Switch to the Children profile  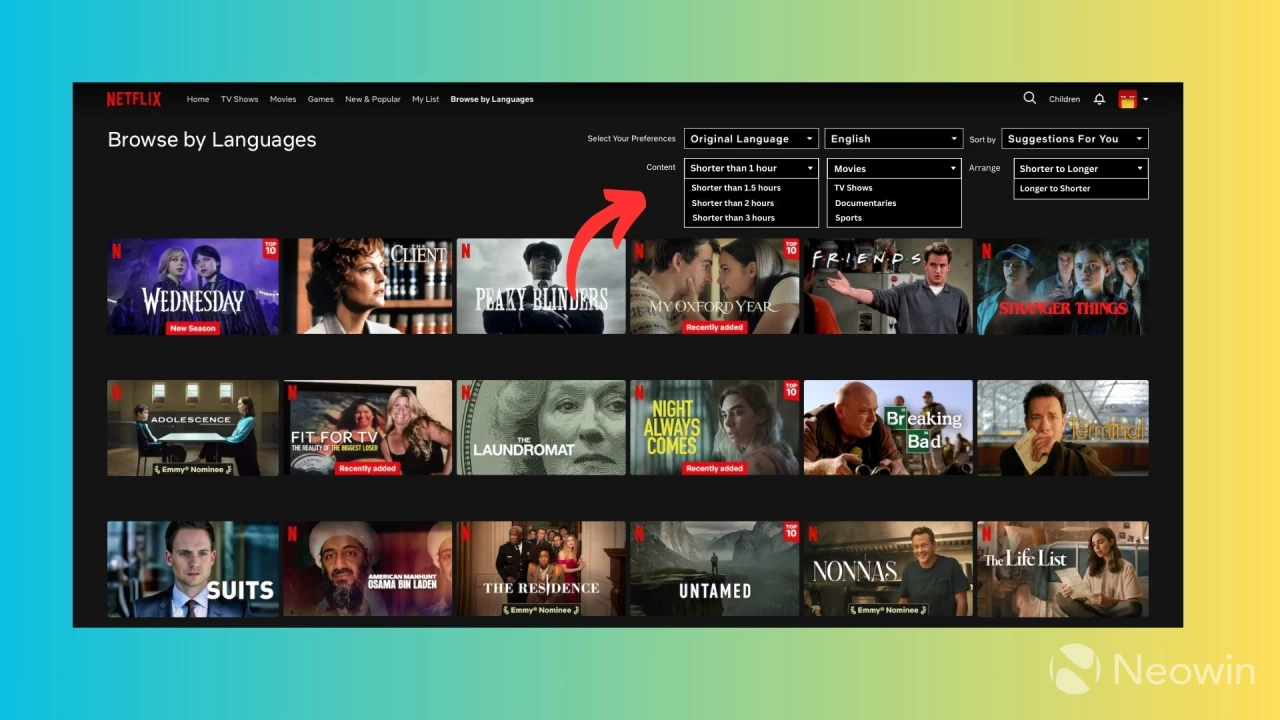pos(1064,98)
